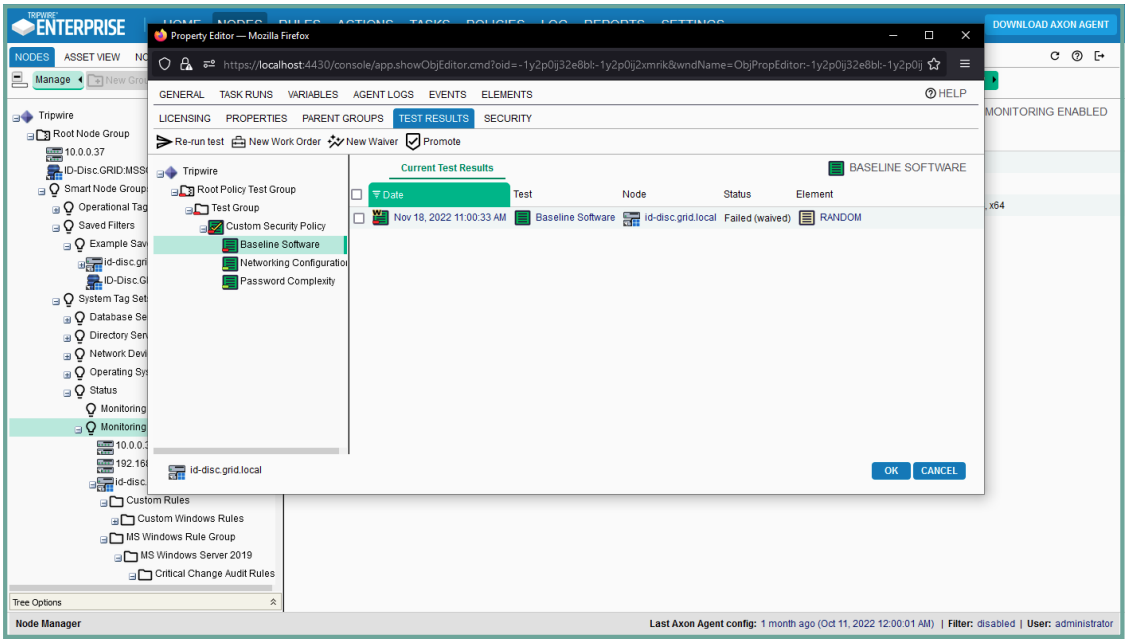
Task: Click the Filter disabled link in status bar
Action: pos(996,624)
